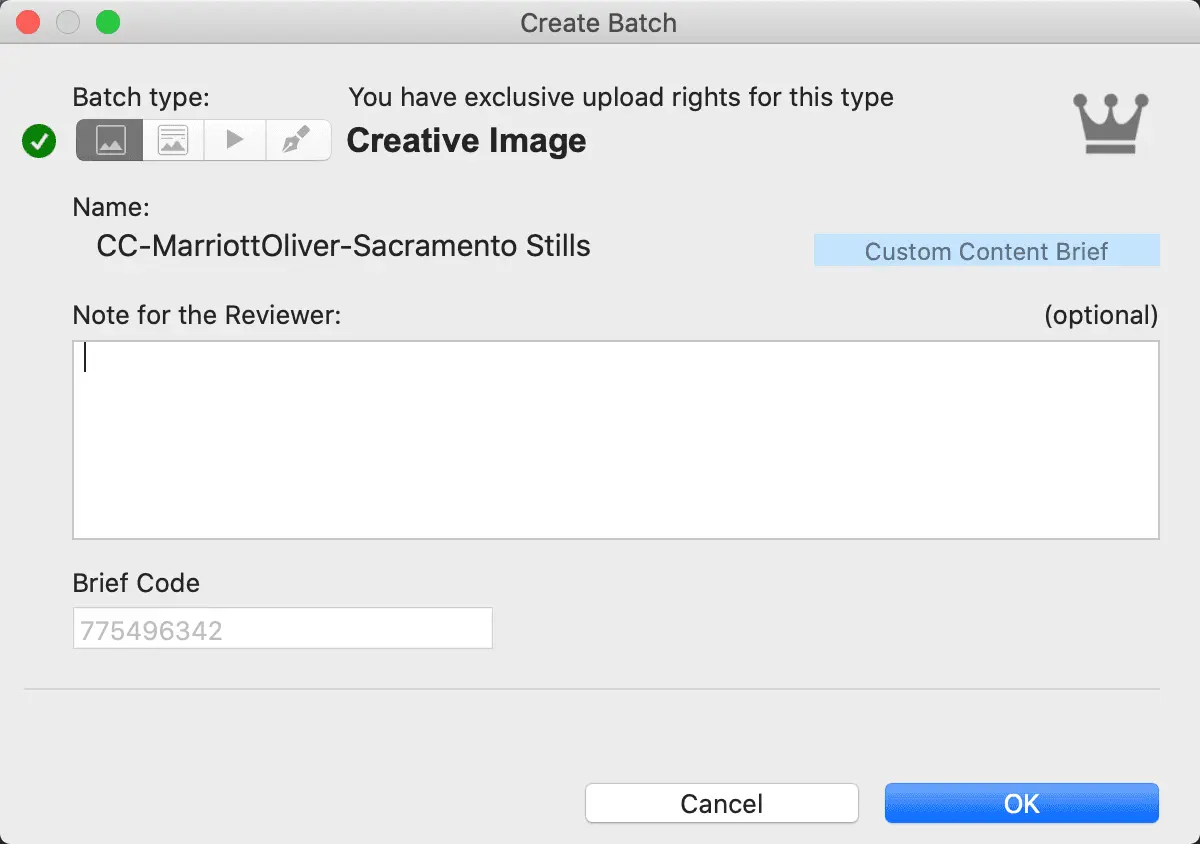The width and height of the screenshot is (1200, 844).
Task: Select the Illustration pen batch type icon
Action: [x=298, y=141]
